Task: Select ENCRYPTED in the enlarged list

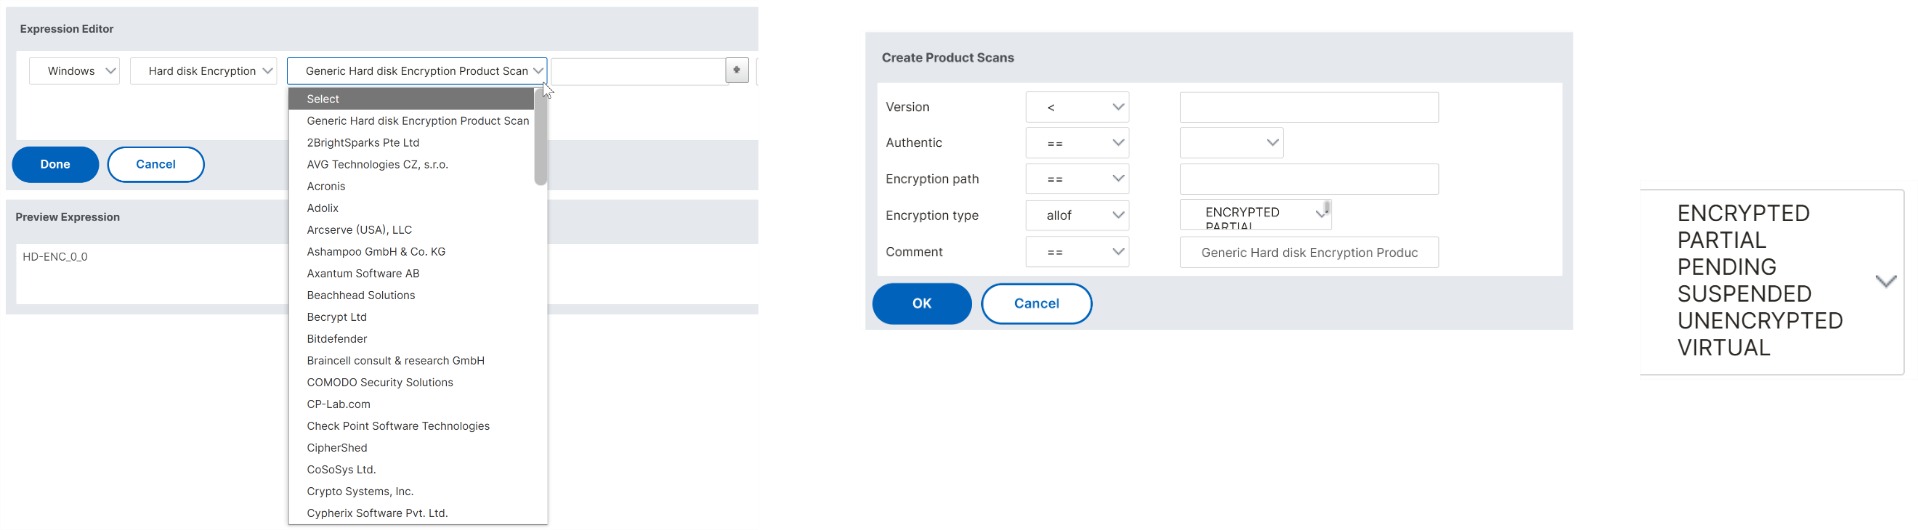Action: pyautogui.click(x=1743, y=213)
